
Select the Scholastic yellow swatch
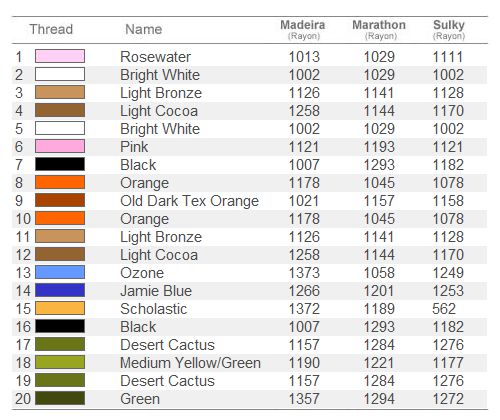[x=60, y=308]
